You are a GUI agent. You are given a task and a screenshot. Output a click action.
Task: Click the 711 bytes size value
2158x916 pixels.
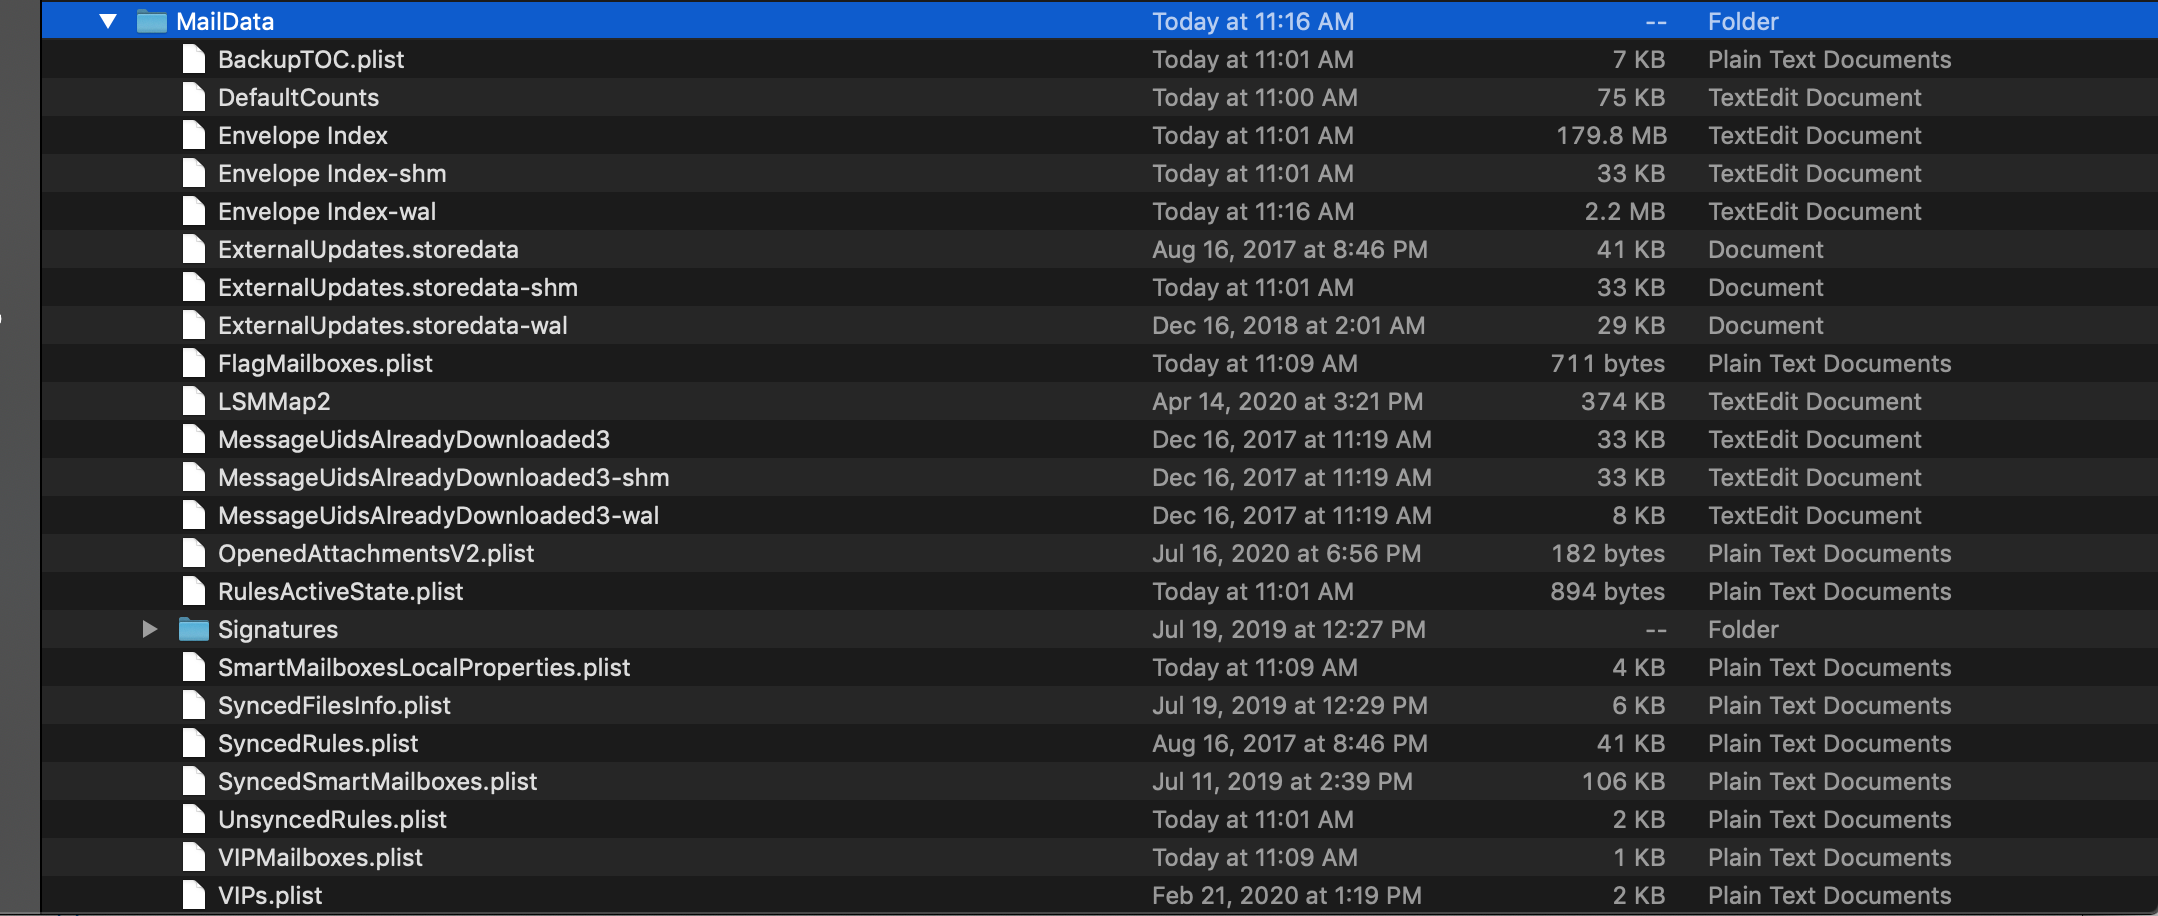(1608, 363)
